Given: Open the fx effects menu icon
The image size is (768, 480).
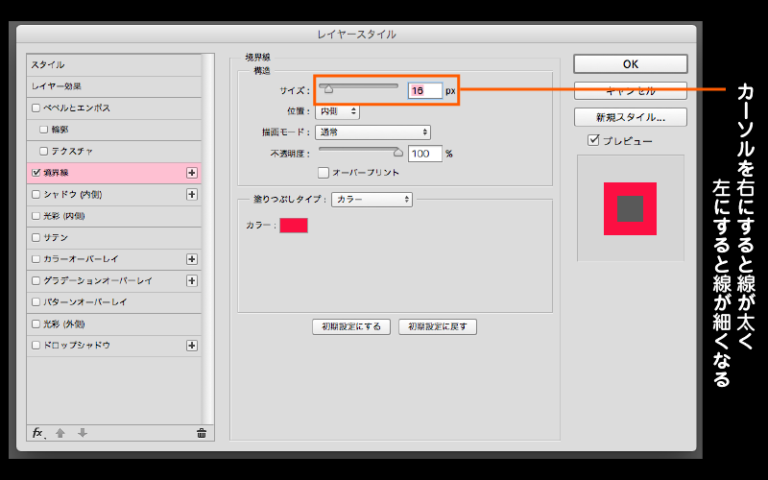Looking at the screenshot, I should tap(38, 433).
